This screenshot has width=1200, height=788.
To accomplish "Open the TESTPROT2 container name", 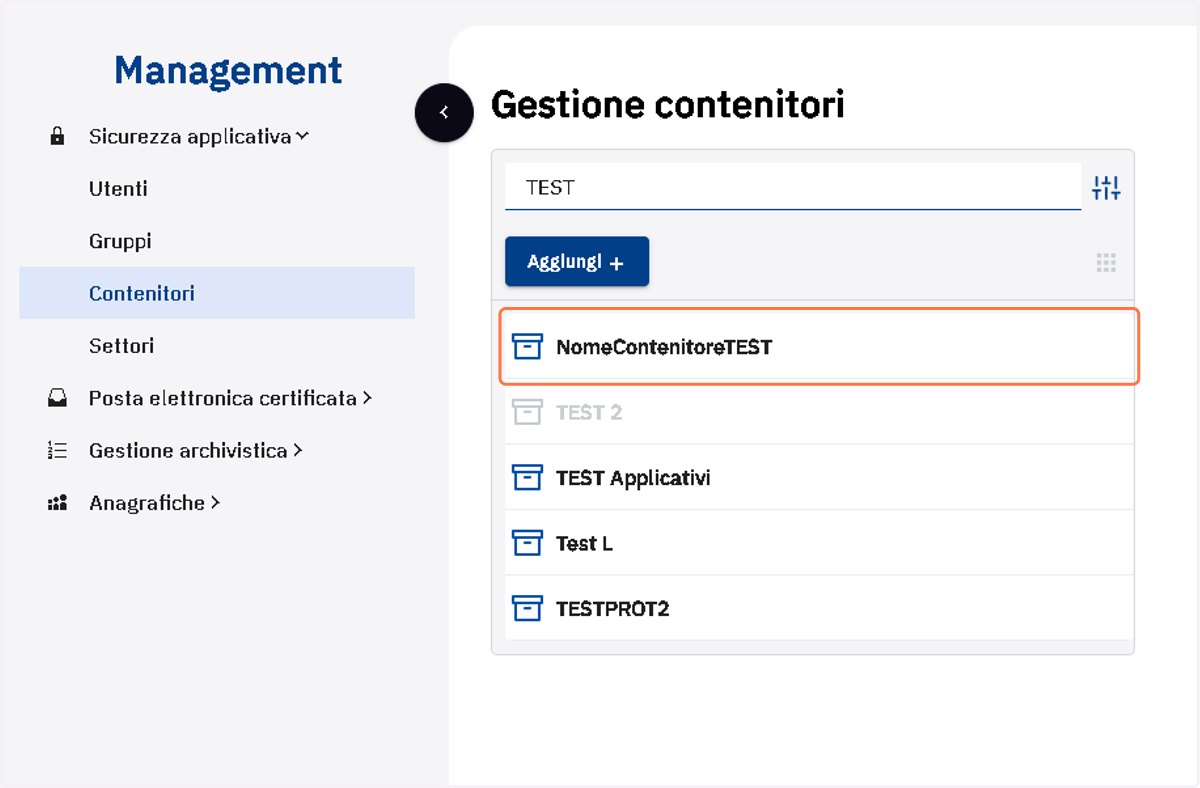I will 612,608.
